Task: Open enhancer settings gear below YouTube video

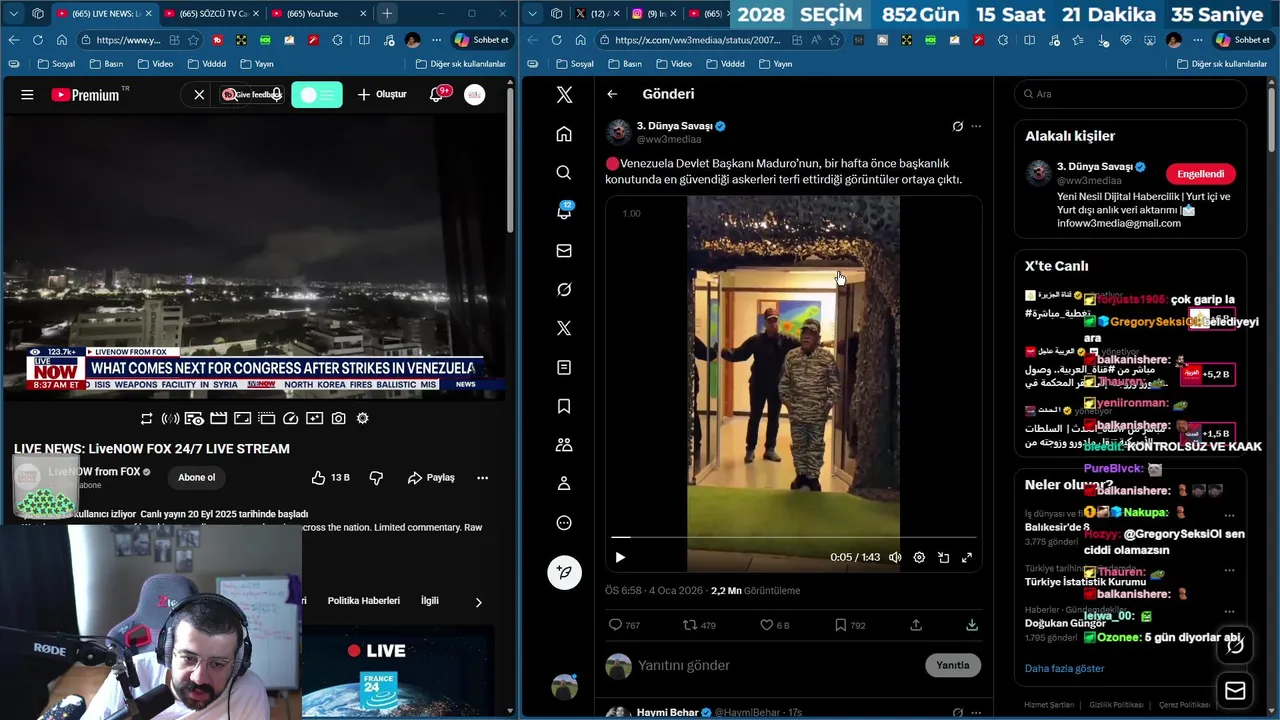Action: (363, 418)
